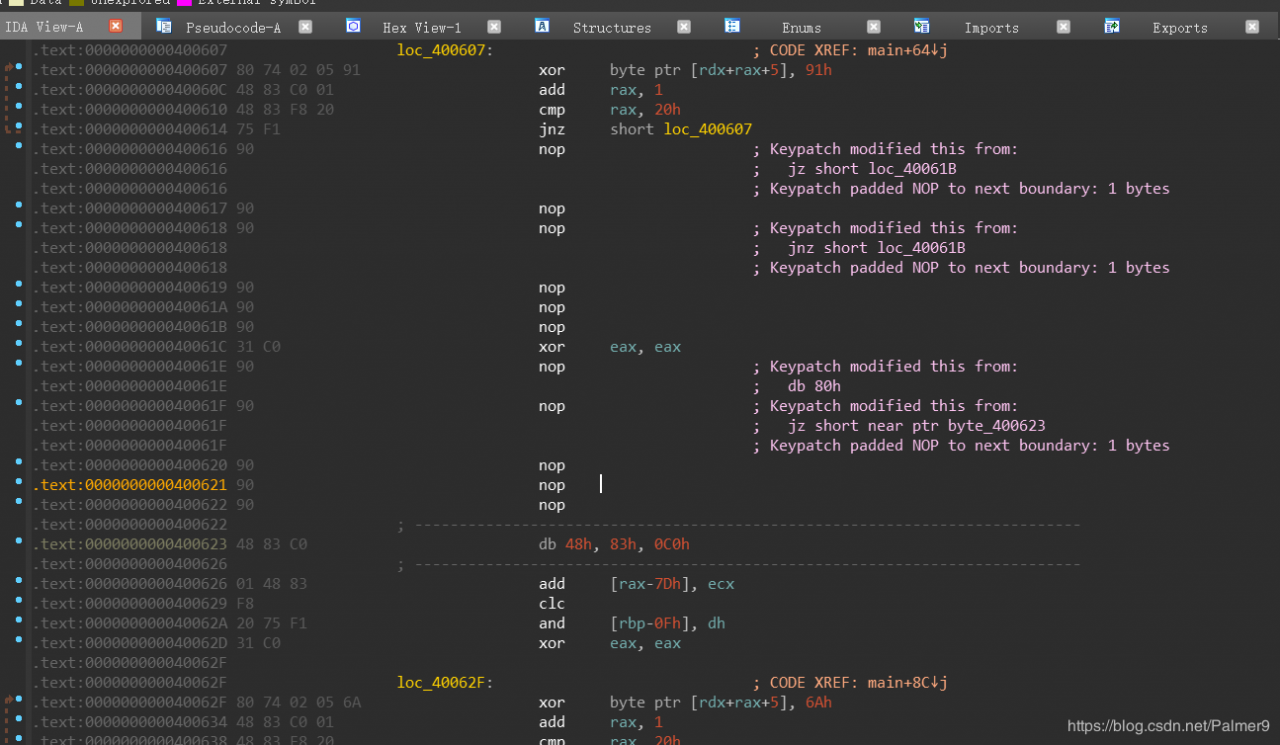
Task: Switch to the Enums tab
Action: (x=801, y=27)
